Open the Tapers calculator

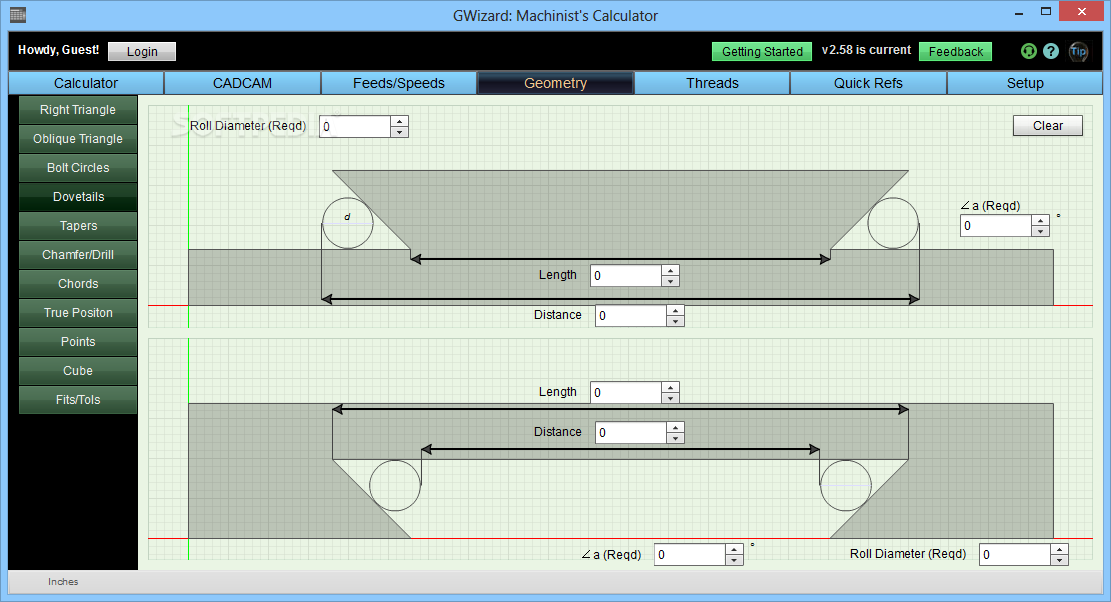(78, 226)
